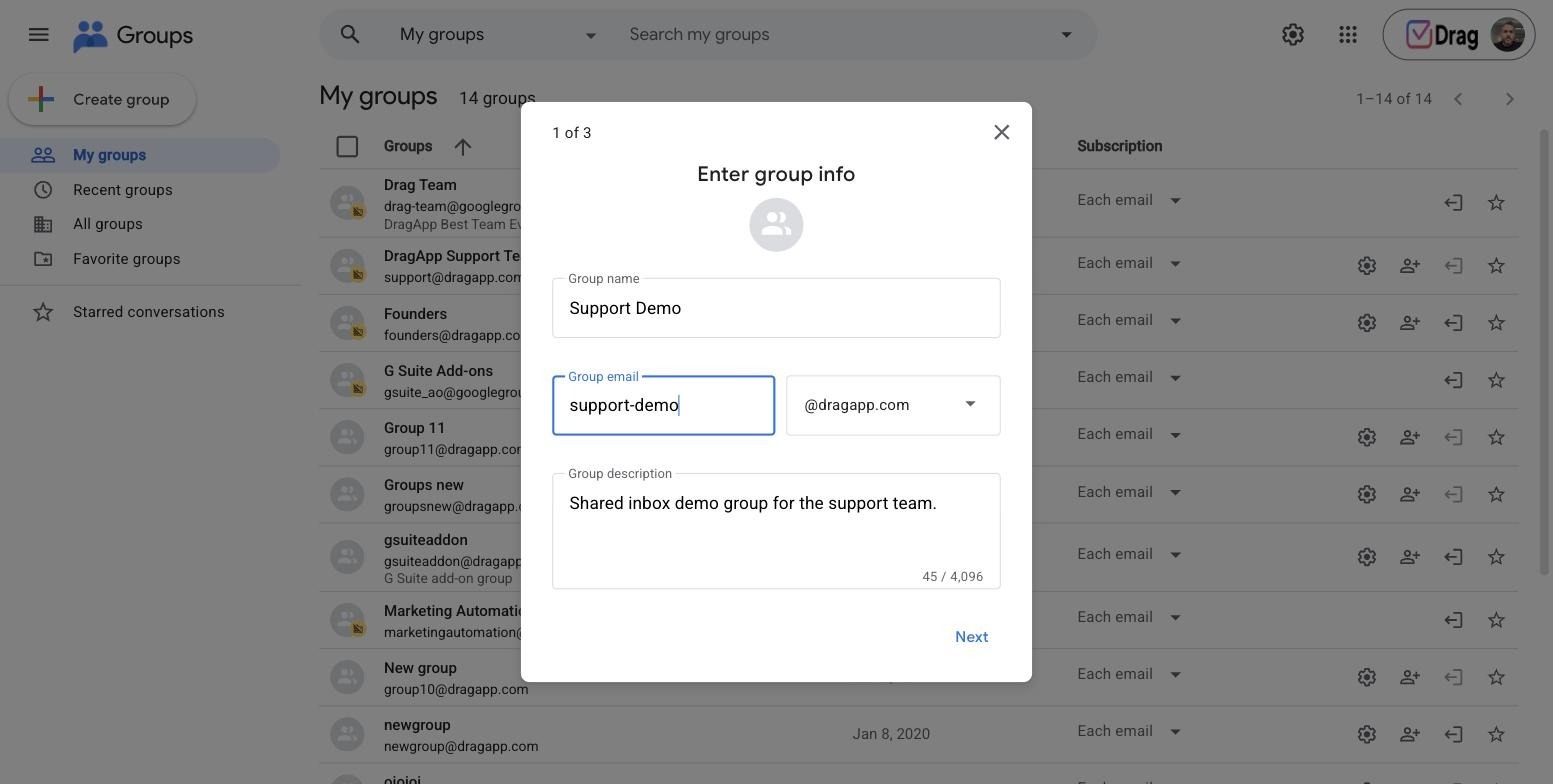
Task: Open settings for Group 11
Action: 1367,437
